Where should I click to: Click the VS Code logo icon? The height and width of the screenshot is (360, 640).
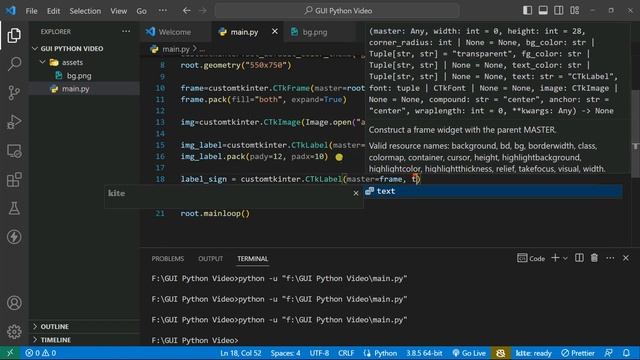(x=11, y=11)
